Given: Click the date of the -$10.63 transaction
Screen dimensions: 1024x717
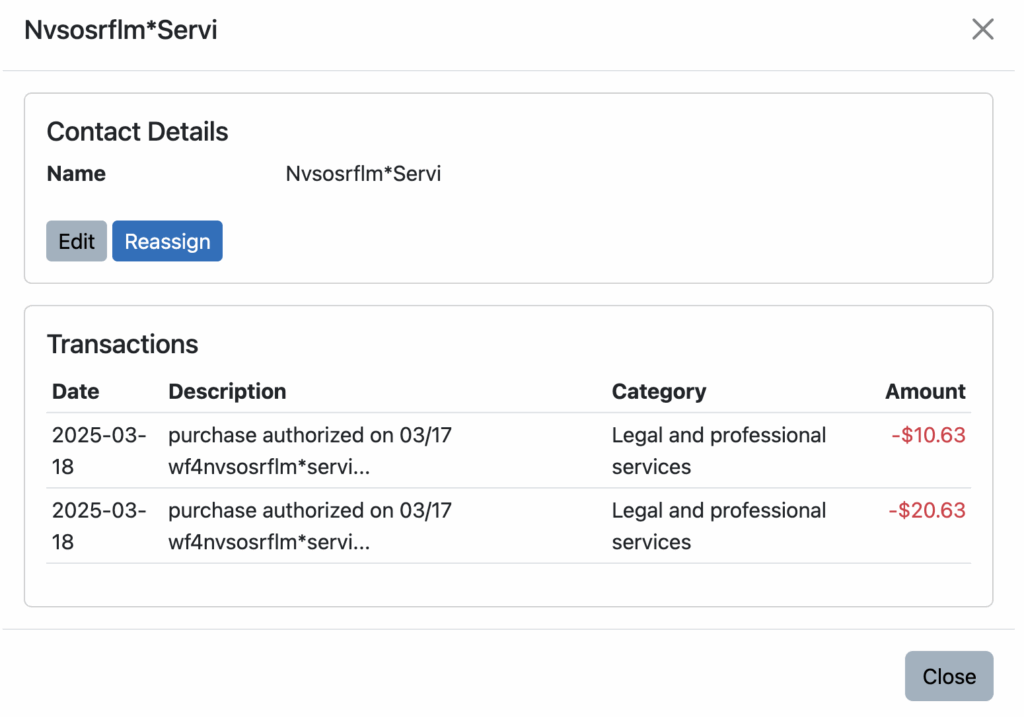Looking at the screenshot, I should pos(98,451).
